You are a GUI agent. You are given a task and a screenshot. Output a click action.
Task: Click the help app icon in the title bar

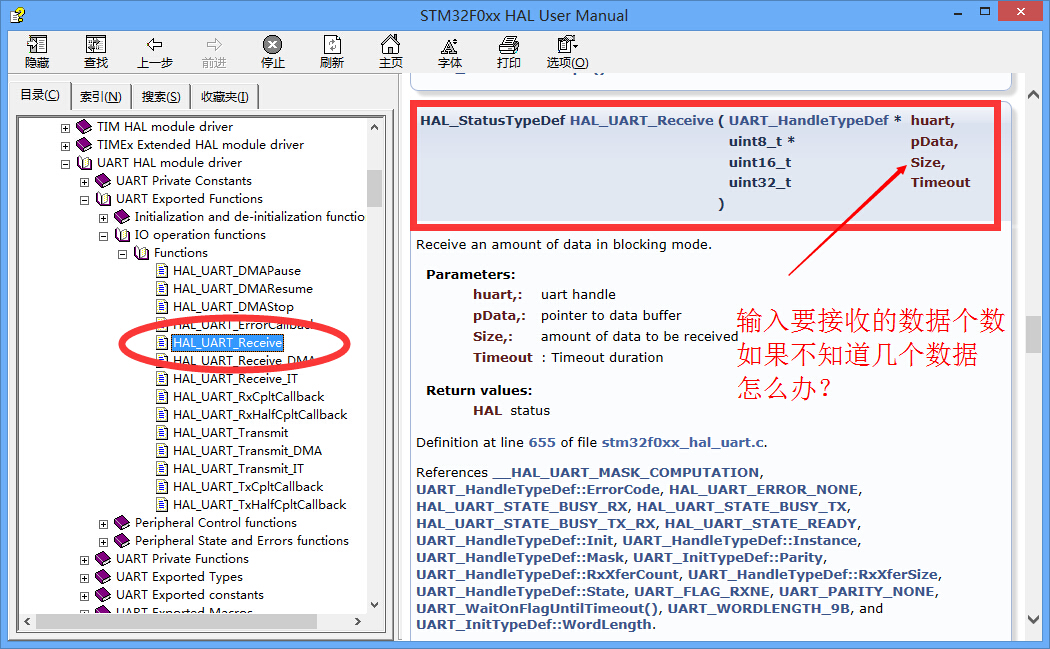(18, 15)
